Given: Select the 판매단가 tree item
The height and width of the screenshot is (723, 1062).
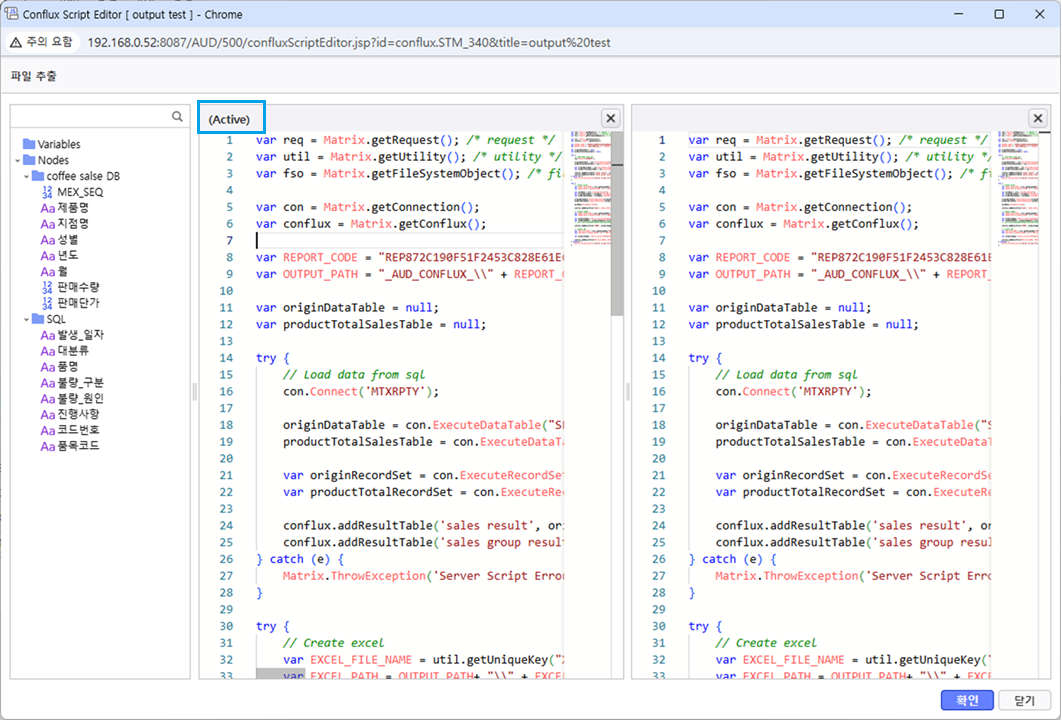Looking at the screenshot, I should pos(78,303).
